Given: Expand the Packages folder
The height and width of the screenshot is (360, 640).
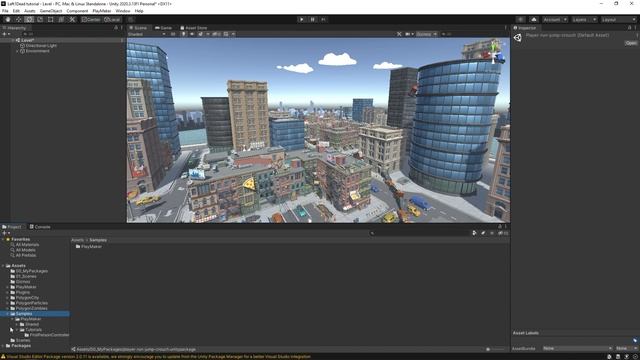Looking at the screenshot, I should pyautogui.click(x=3, y=346).
